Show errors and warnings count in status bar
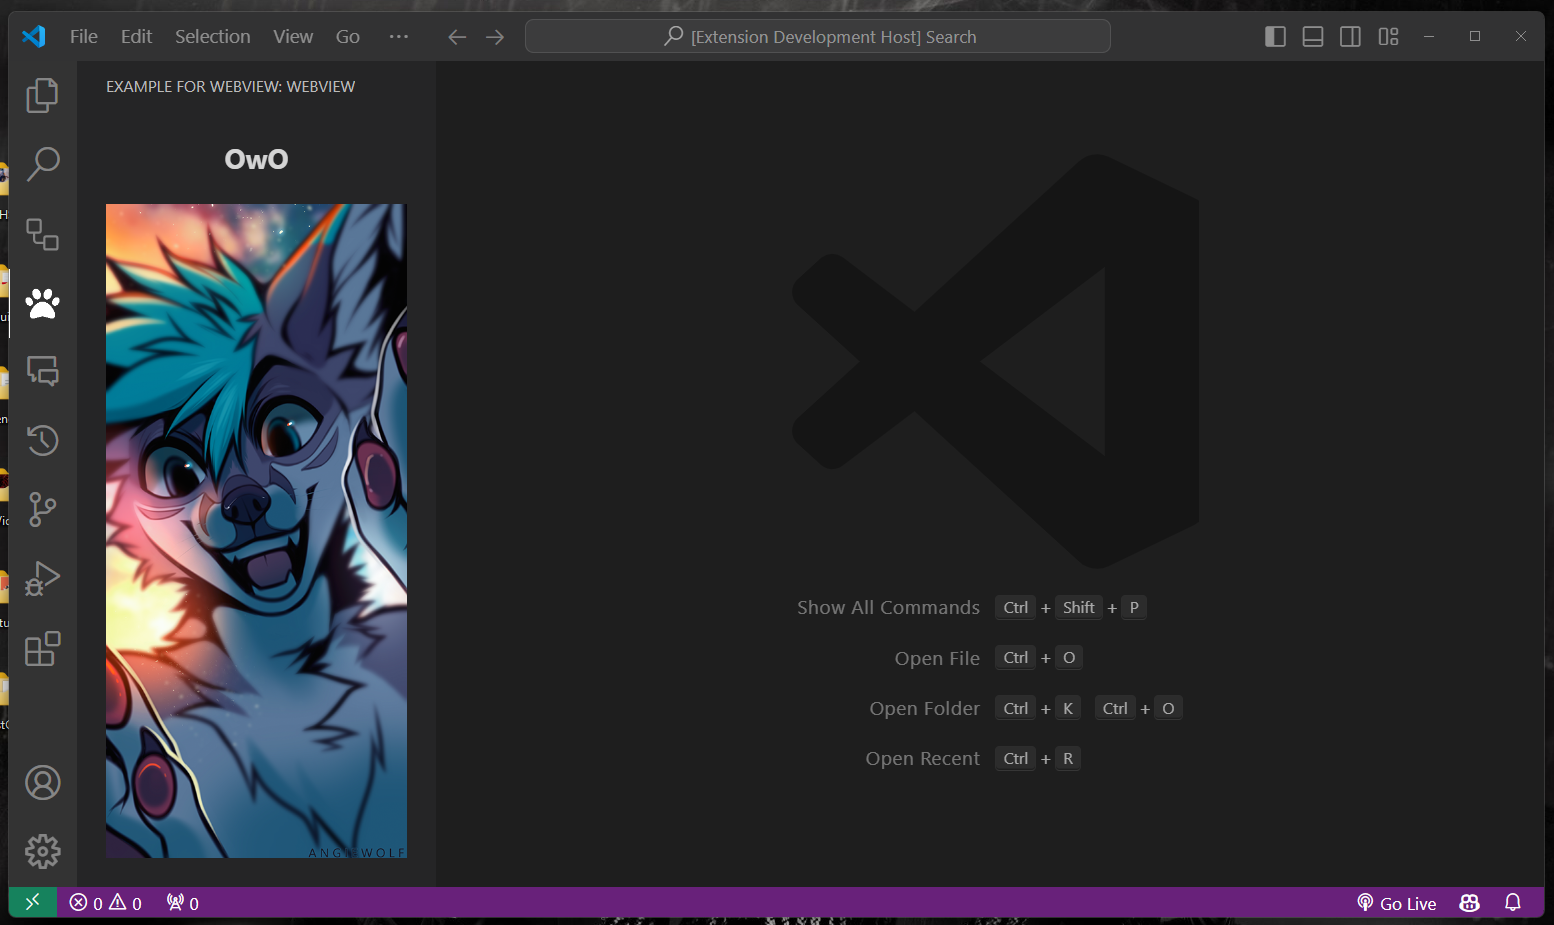The height and width of the screenshot is (925, 1554). 106,903
